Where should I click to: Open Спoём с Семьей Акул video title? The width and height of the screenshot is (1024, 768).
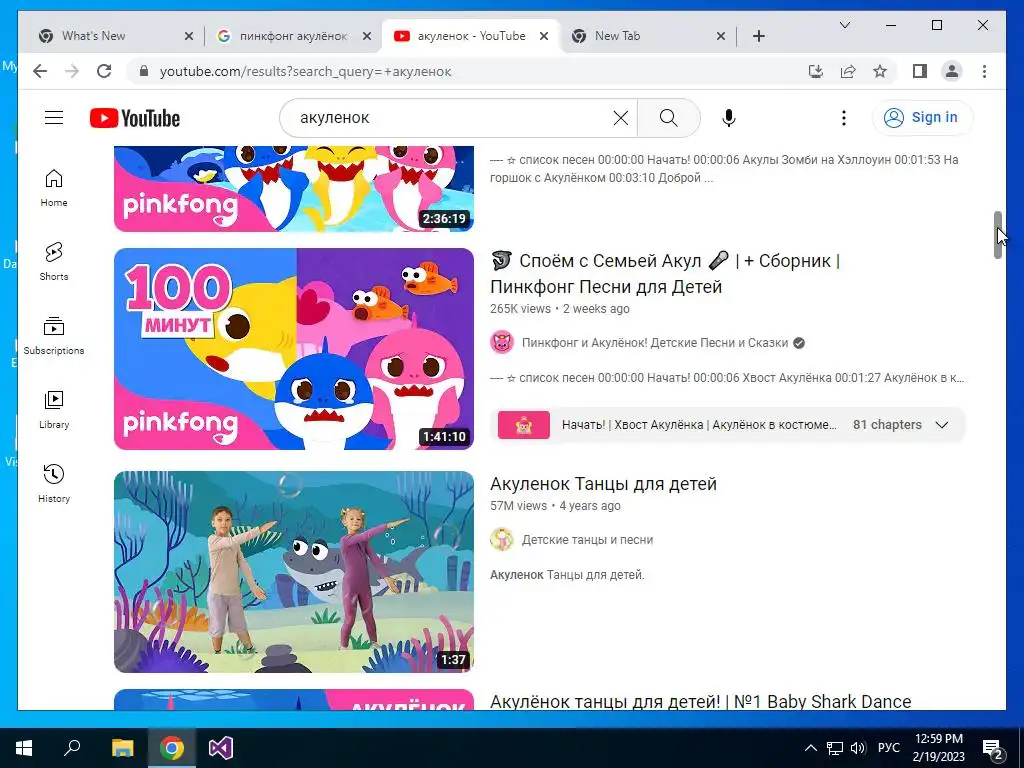point(665,274)
